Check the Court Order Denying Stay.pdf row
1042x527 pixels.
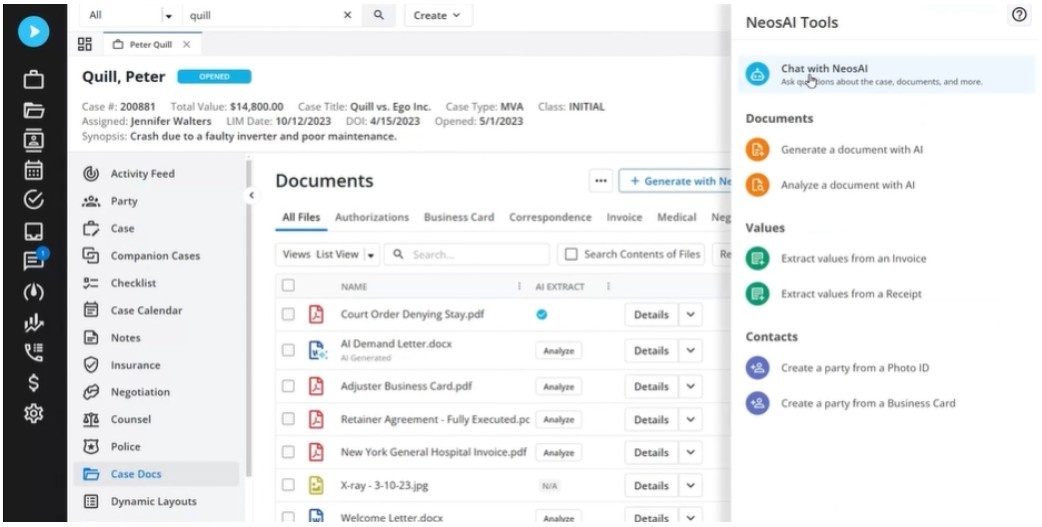point(288,314)
